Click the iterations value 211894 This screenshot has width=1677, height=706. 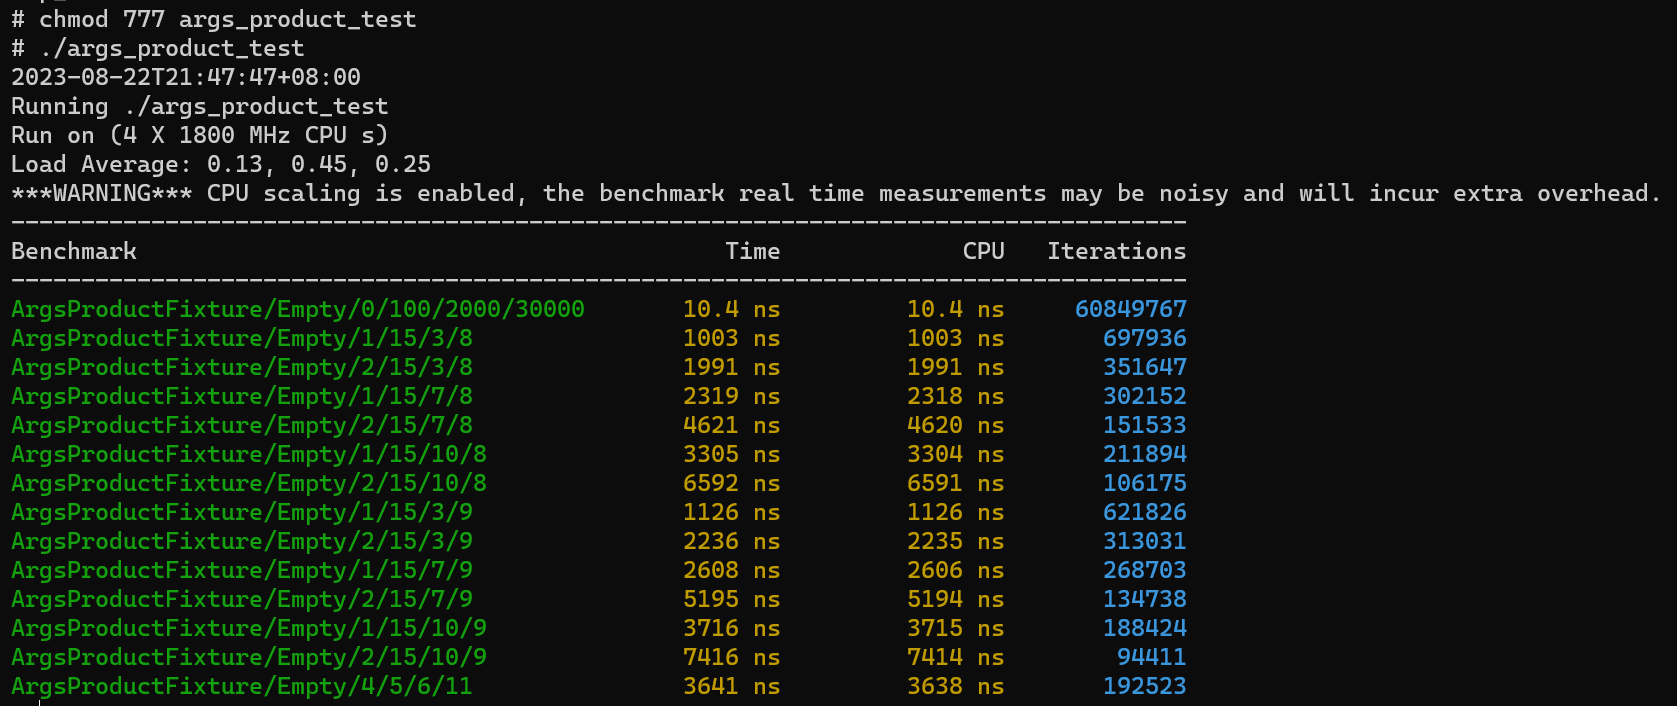[1145, 454]
